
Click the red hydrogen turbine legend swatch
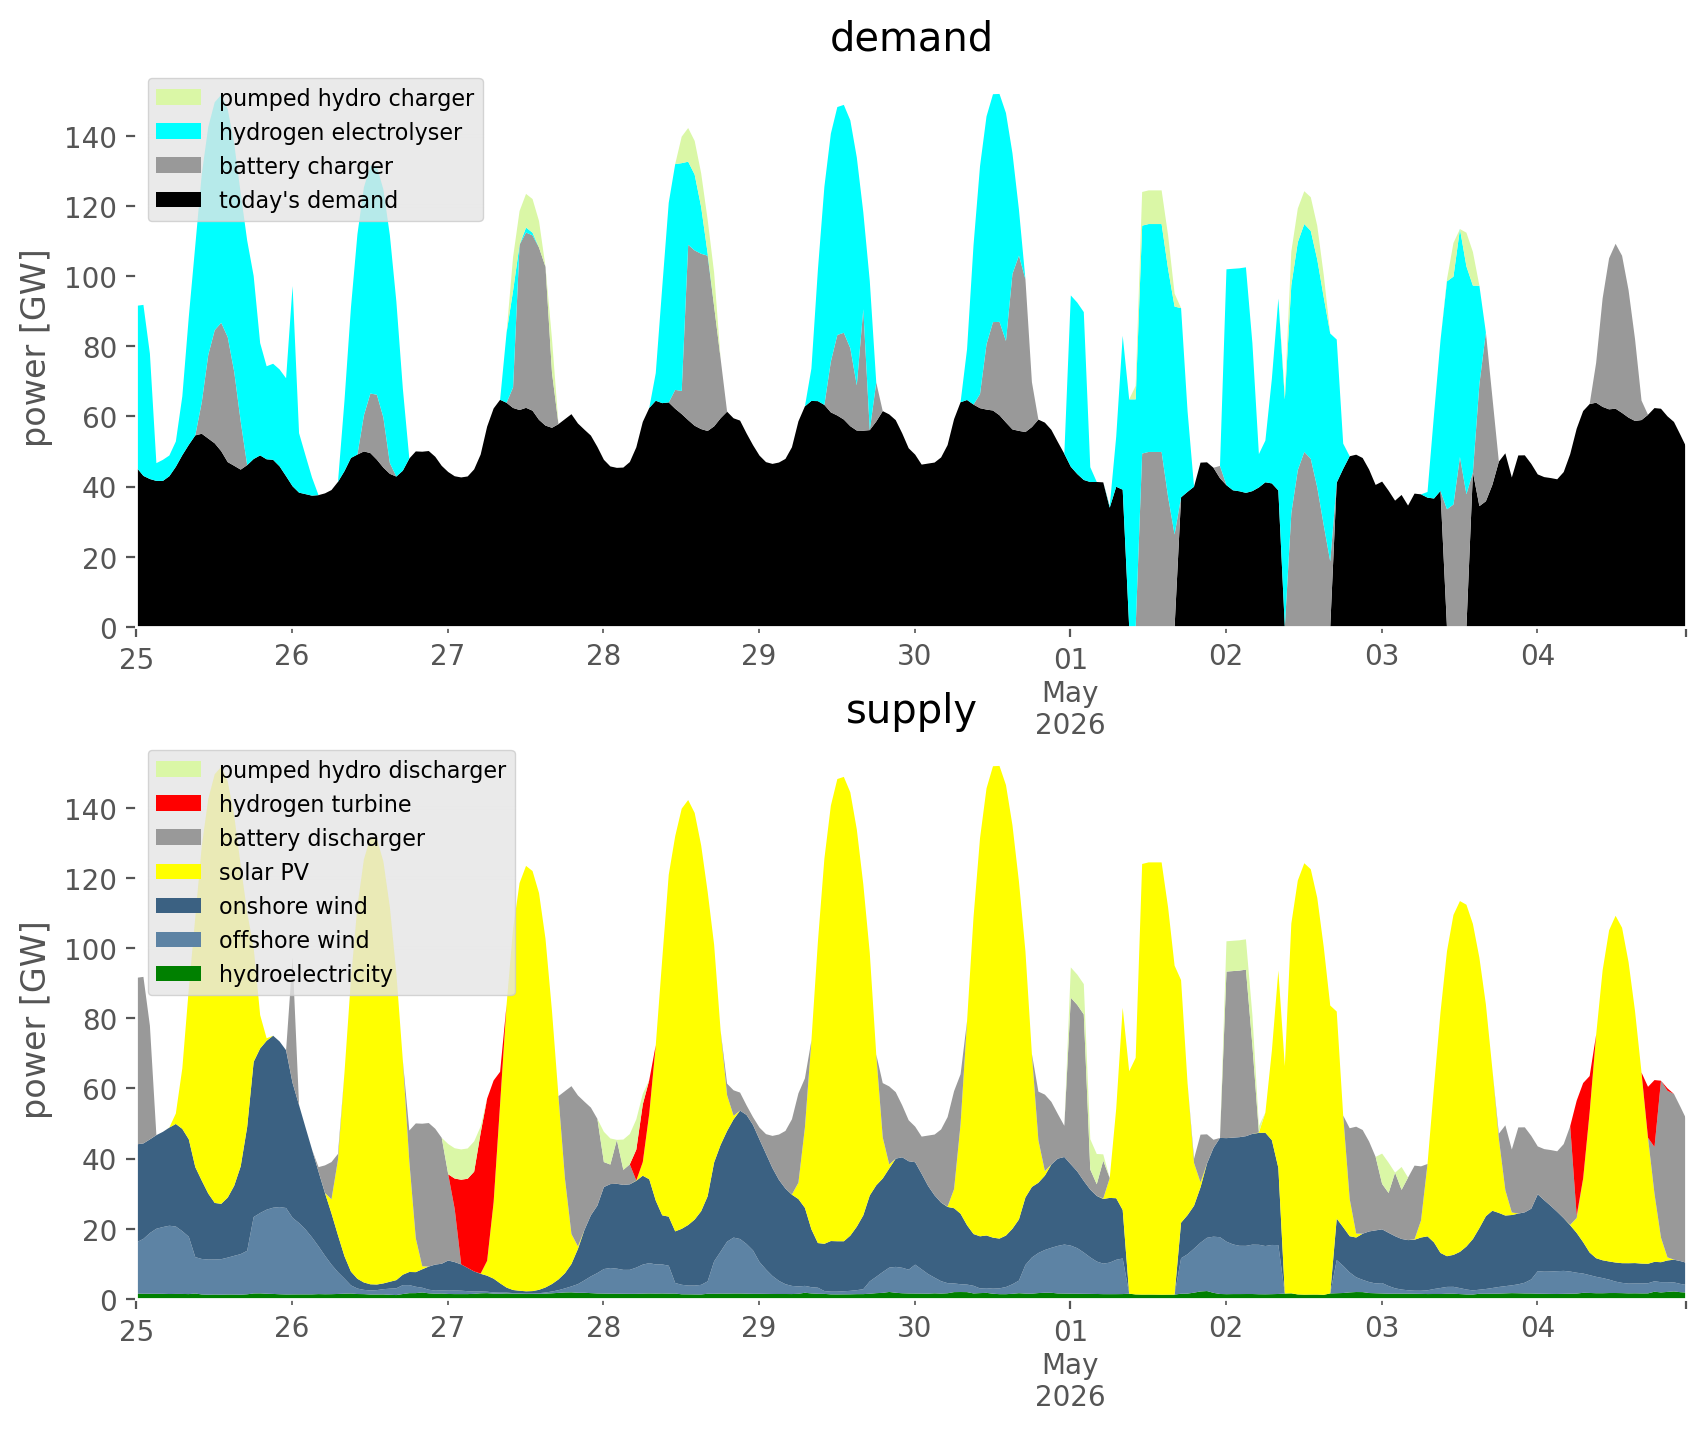(180, 803)
